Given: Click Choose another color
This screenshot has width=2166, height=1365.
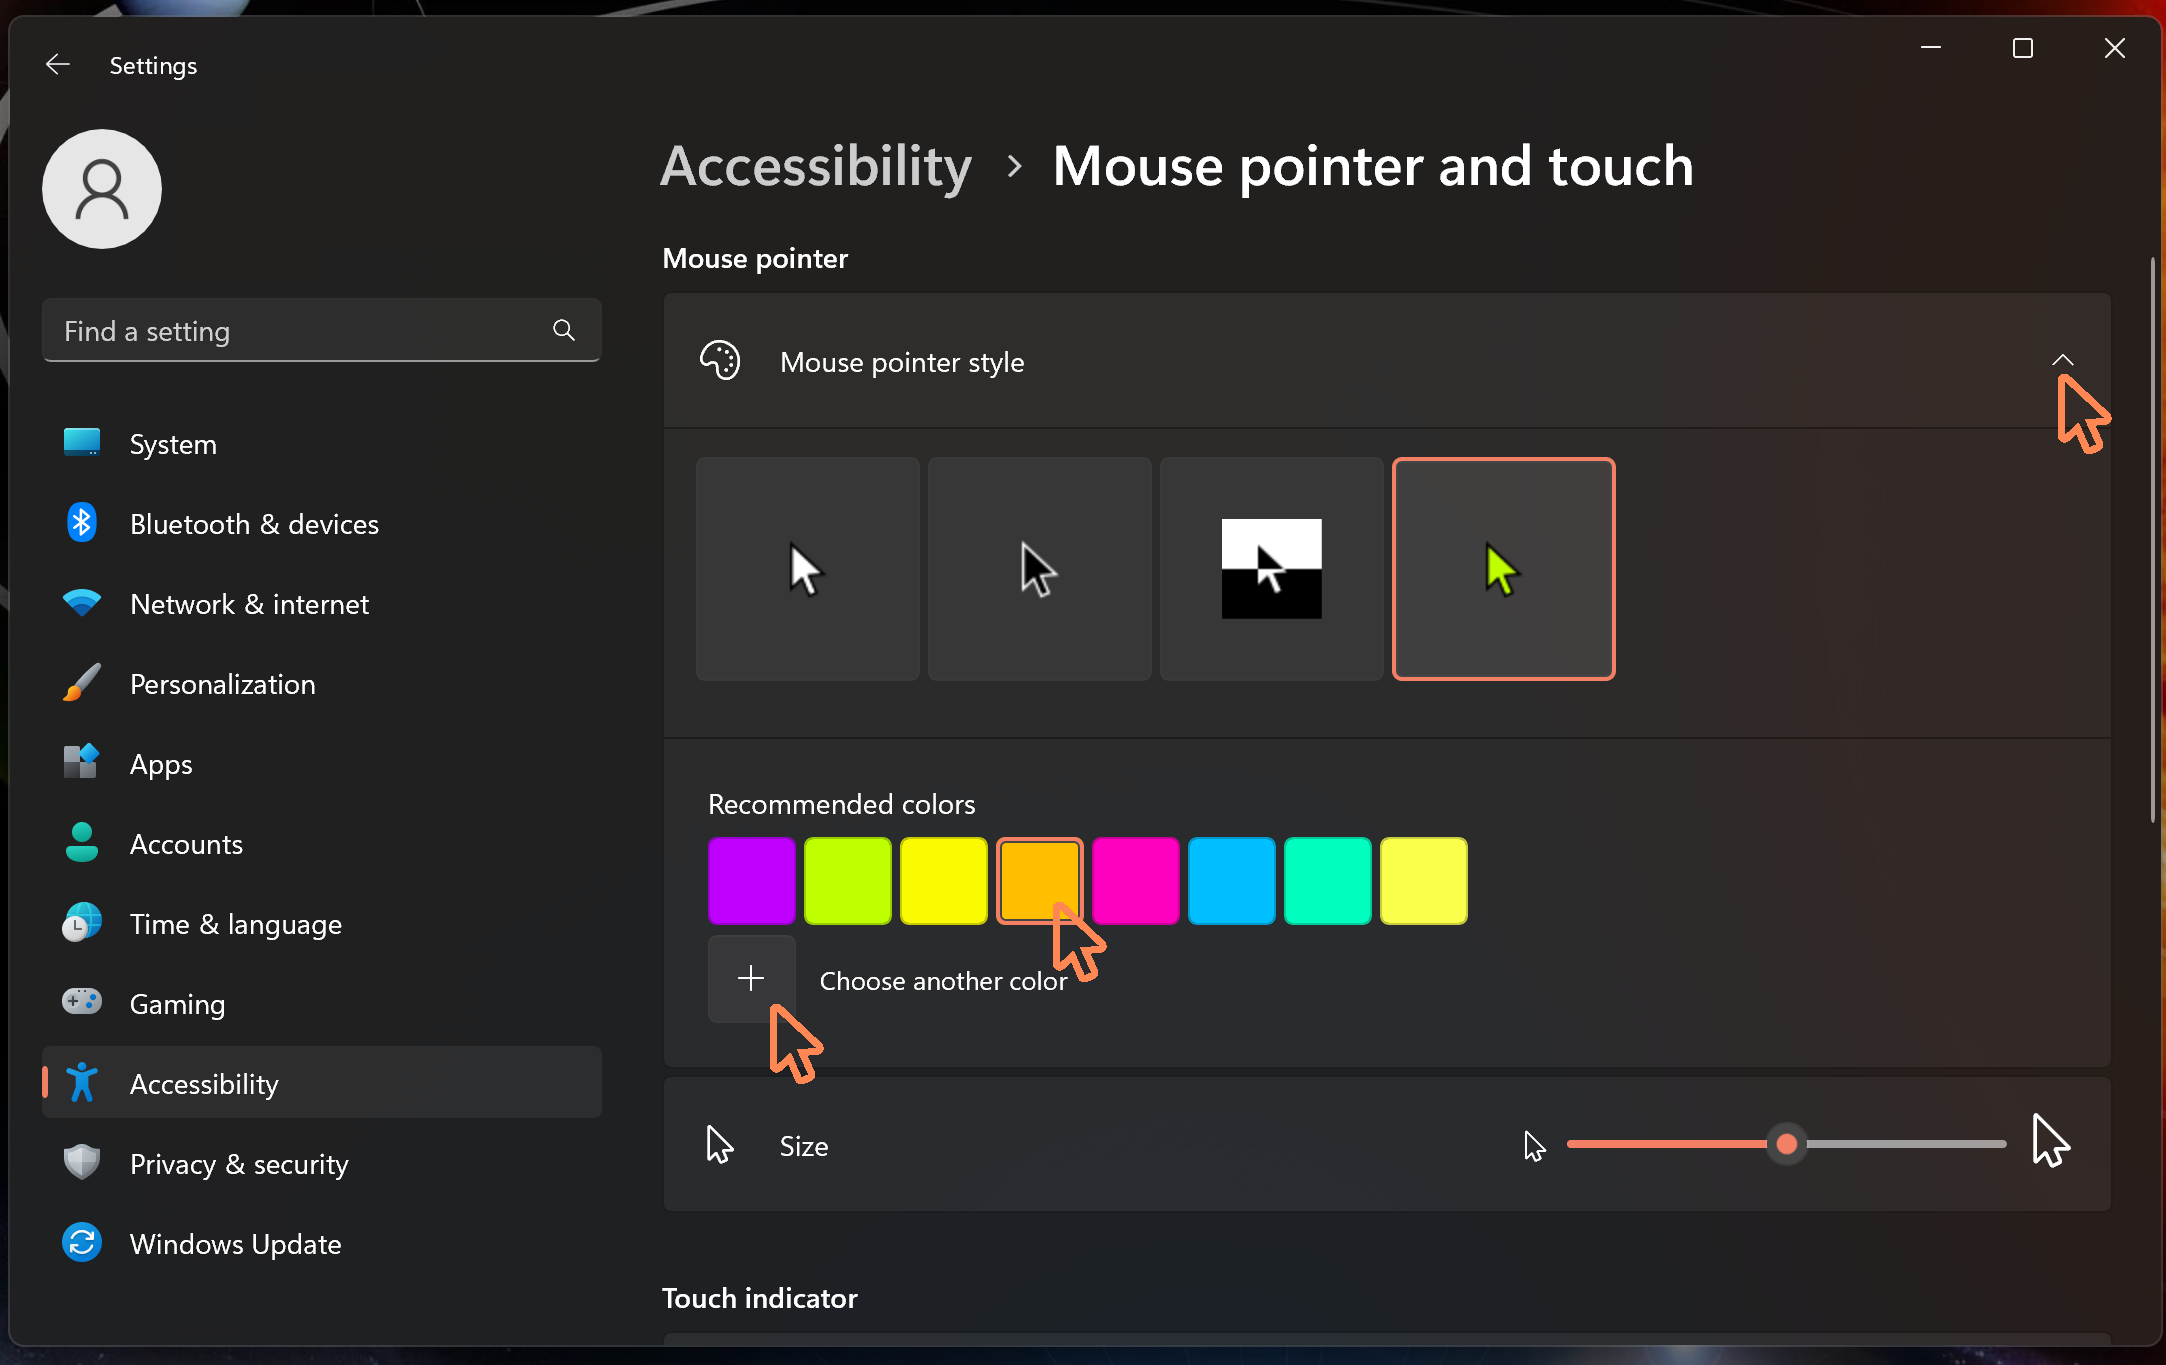Looking at the screenshot, I should (x=751, y=979).
